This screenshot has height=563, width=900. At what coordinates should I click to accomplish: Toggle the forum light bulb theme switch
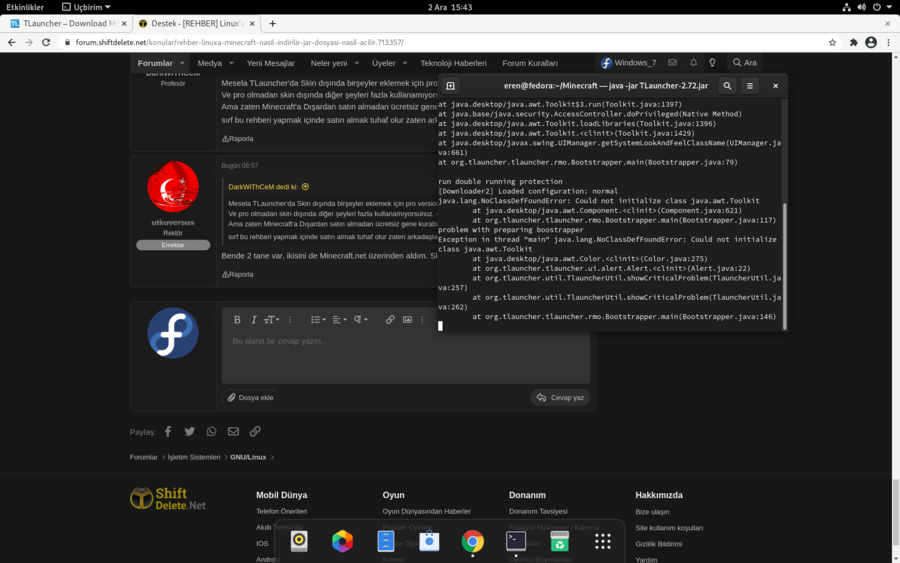[712, 63]
